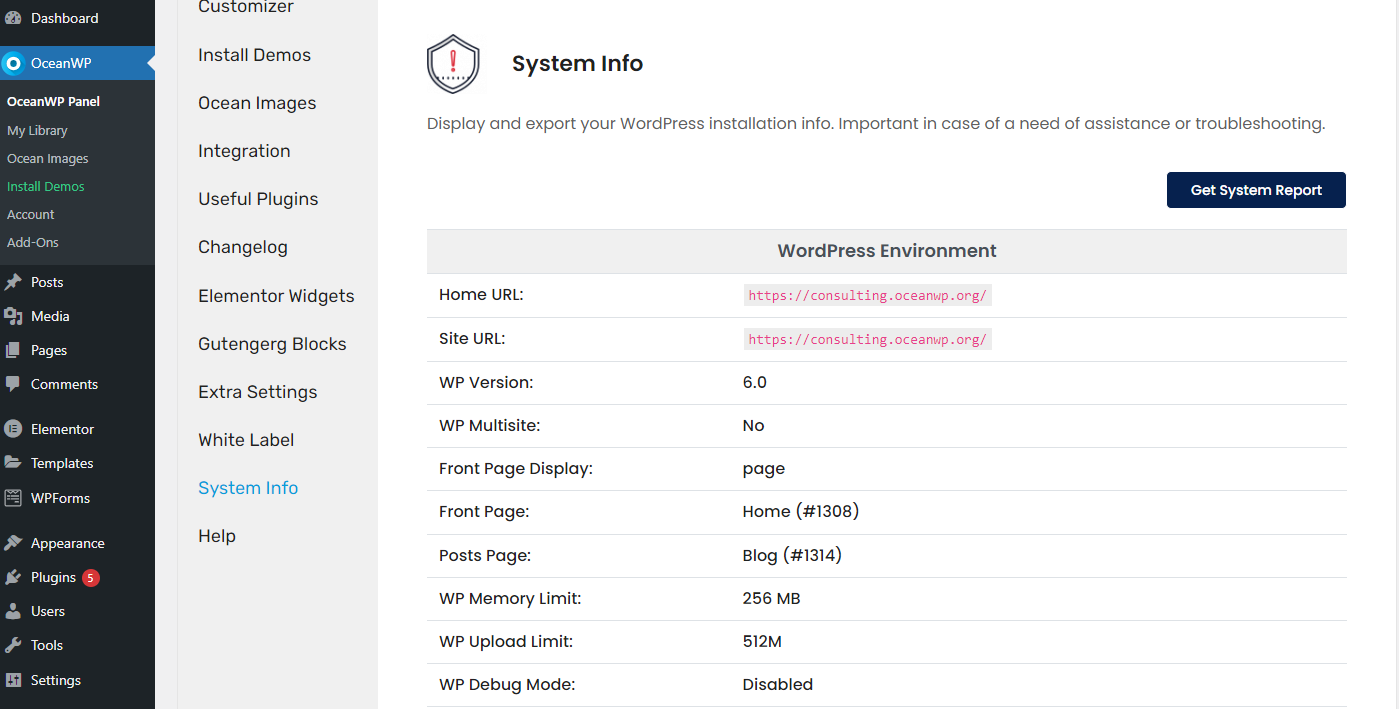Click the Tools wrench icon
1399x709 pixels.
13,645
